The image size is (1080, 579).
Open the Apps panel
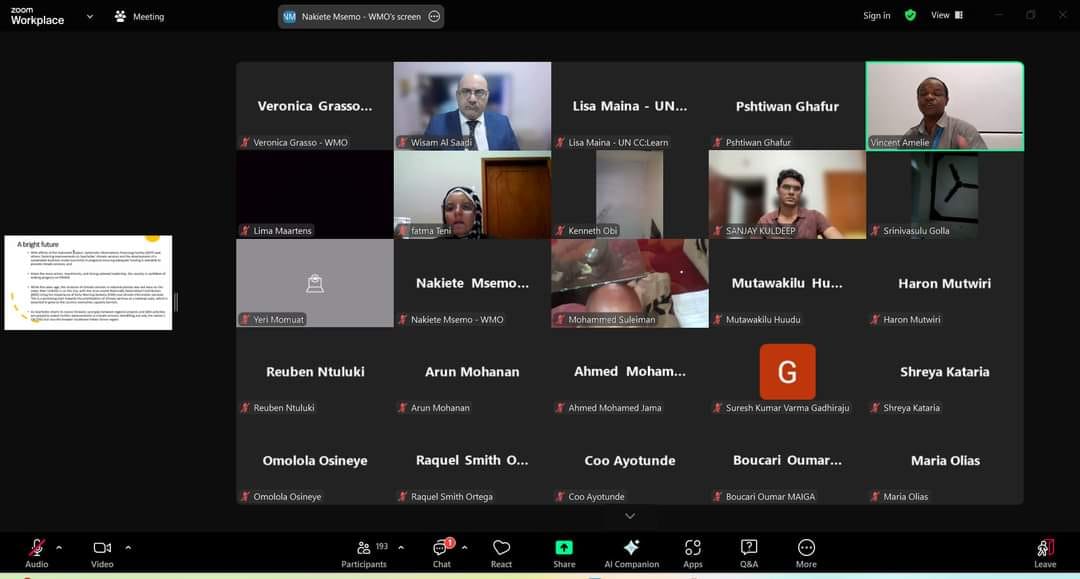click(693, 549)
